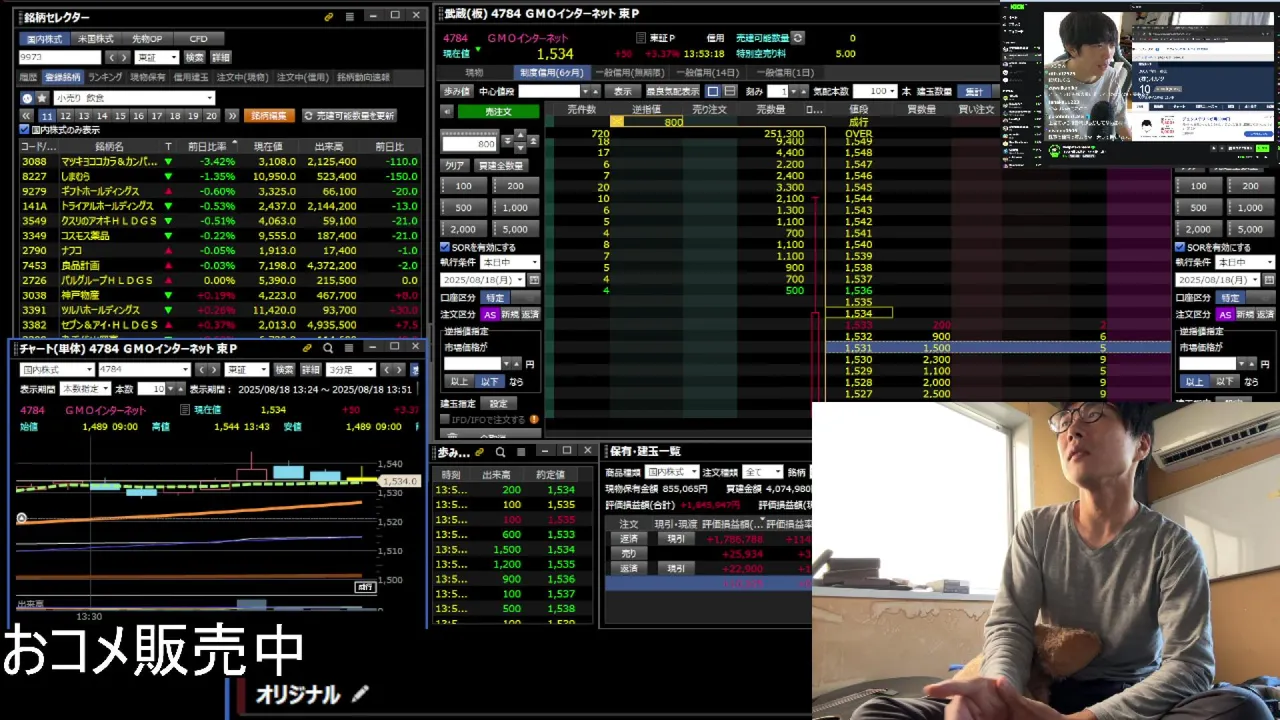
Task: Toggle SORを有効にする checkbox in right order panel
Action: [x=1180, y=247]
